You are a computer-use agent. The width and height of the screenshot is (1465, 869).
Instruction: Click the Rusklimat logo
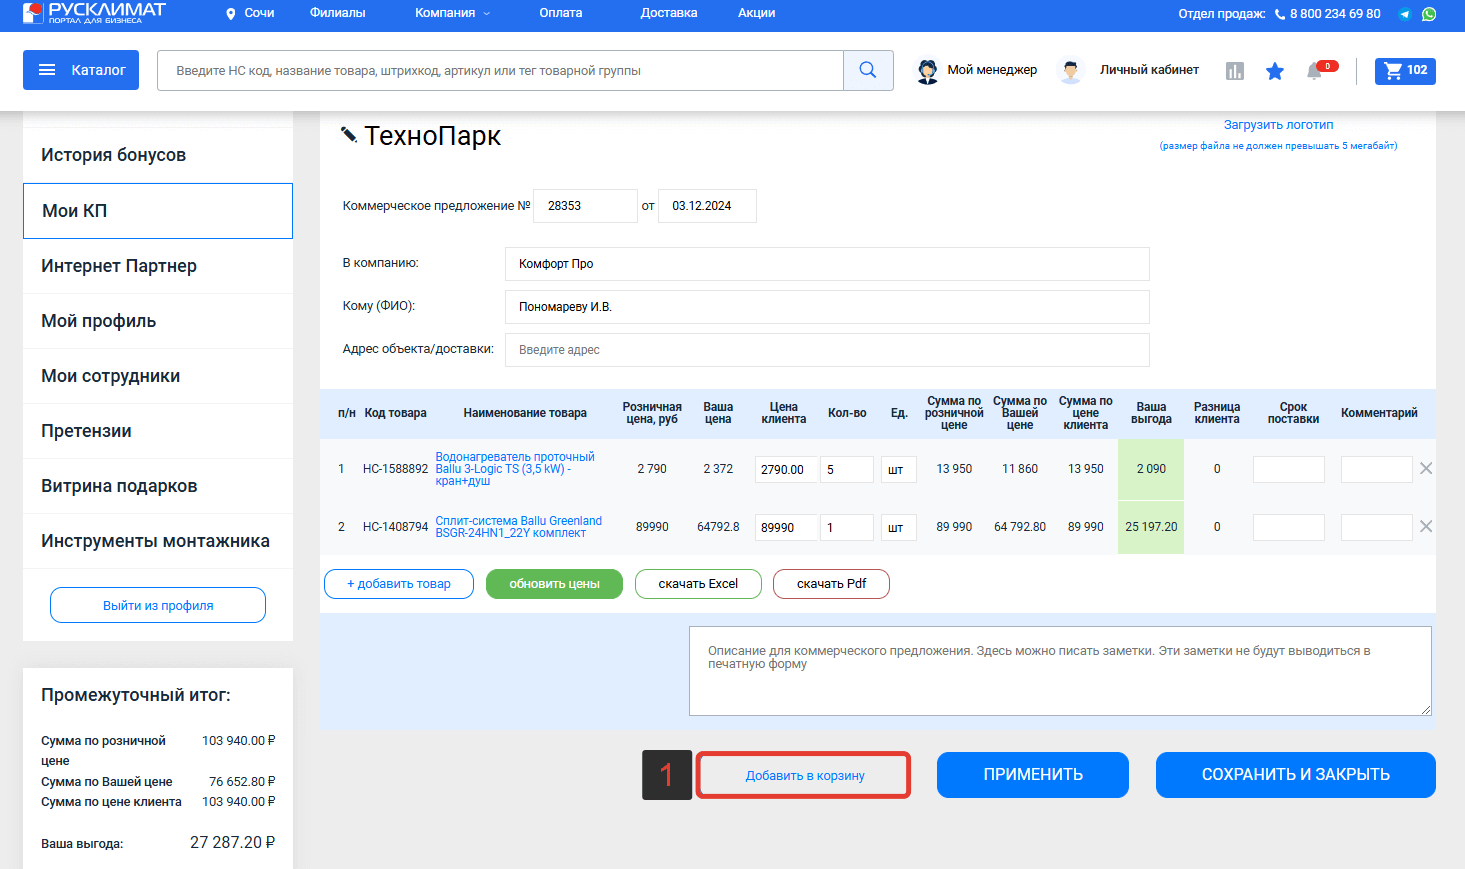pyautogui.click(x=94, y=12)
